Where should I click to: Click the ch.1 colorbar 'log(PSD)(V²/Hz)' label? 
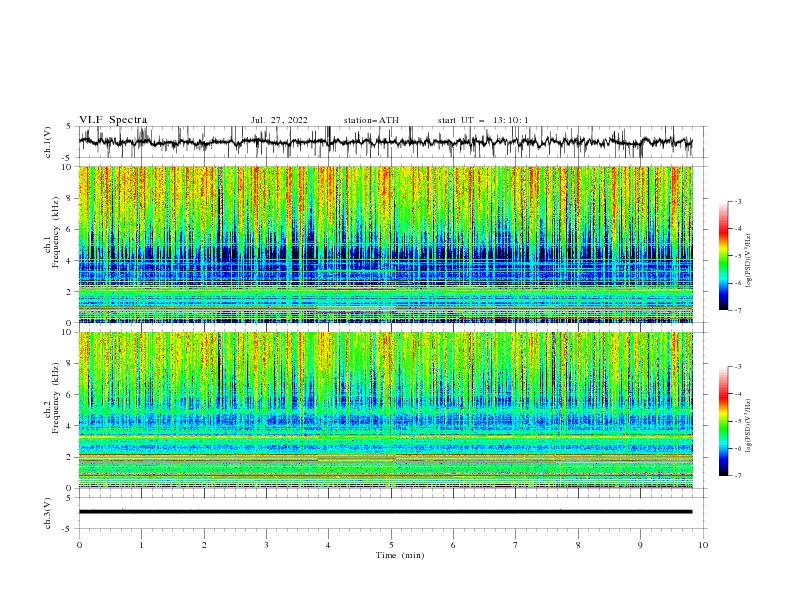748,261
